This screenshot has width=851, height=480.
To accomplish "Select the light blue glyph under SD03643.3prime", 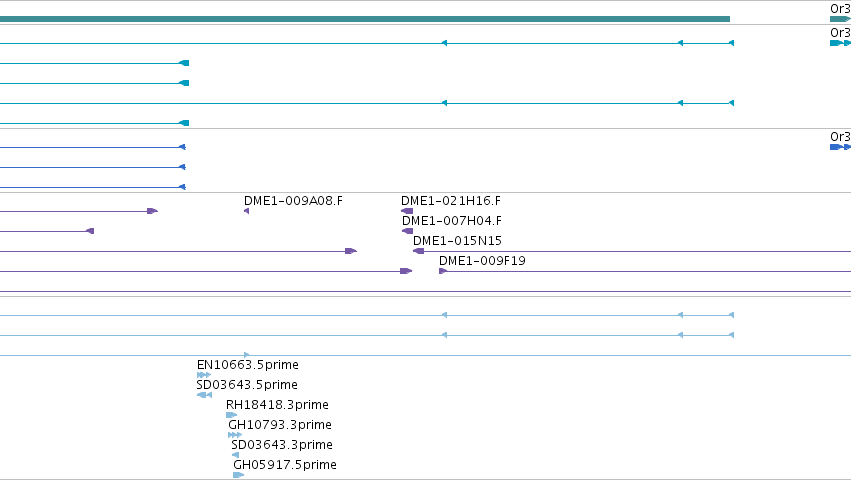I will tap(236, 455).
